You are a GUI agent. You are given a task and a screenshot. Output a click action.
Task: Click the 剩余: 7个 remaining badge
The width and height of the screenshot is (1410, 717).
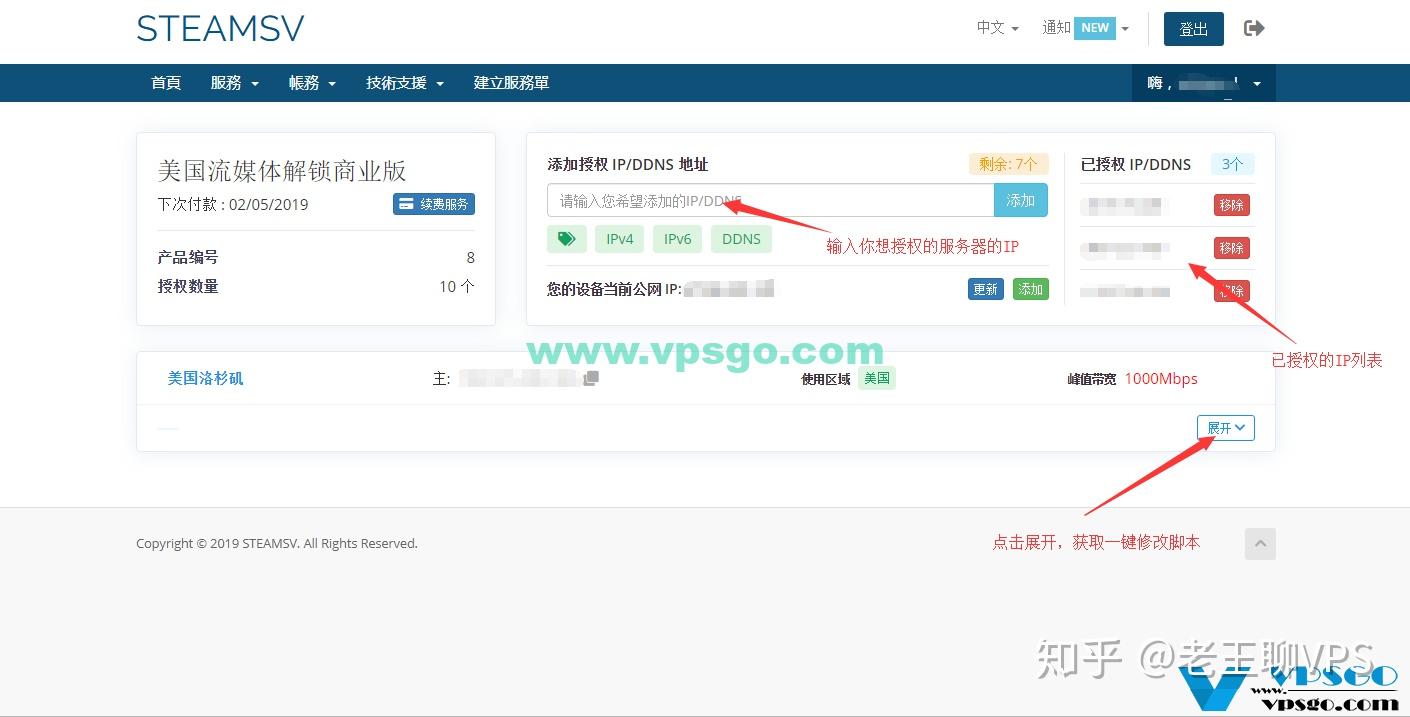coord(1008,164)
